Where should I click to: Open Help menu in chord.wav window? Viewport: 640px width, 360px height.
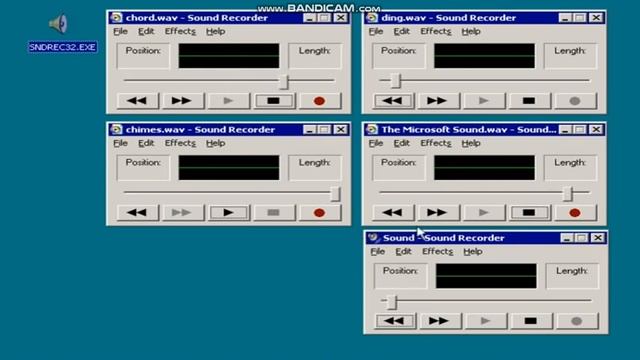coord(216,31)
